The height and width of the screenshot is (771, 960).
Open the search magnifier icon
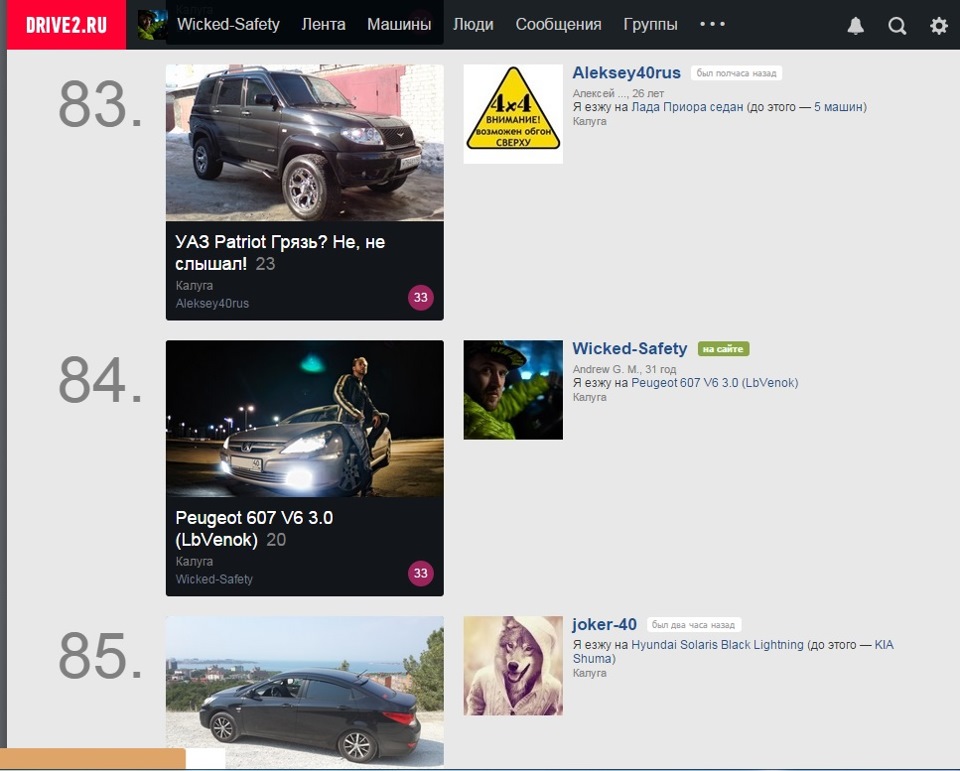(897, 26)
